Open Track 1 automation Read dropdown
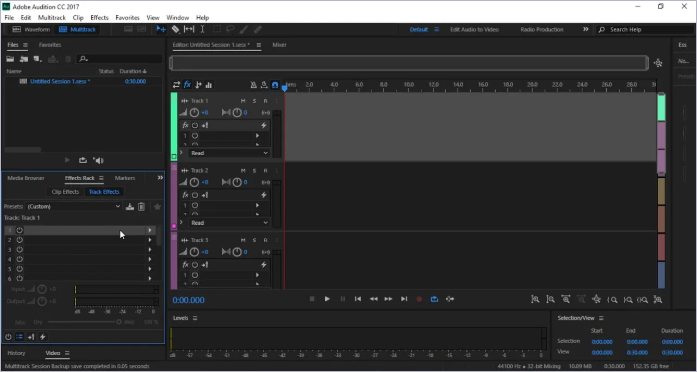The height and width of the screenshot is (372, 697). pyautogui.click(x=229, y=153)
